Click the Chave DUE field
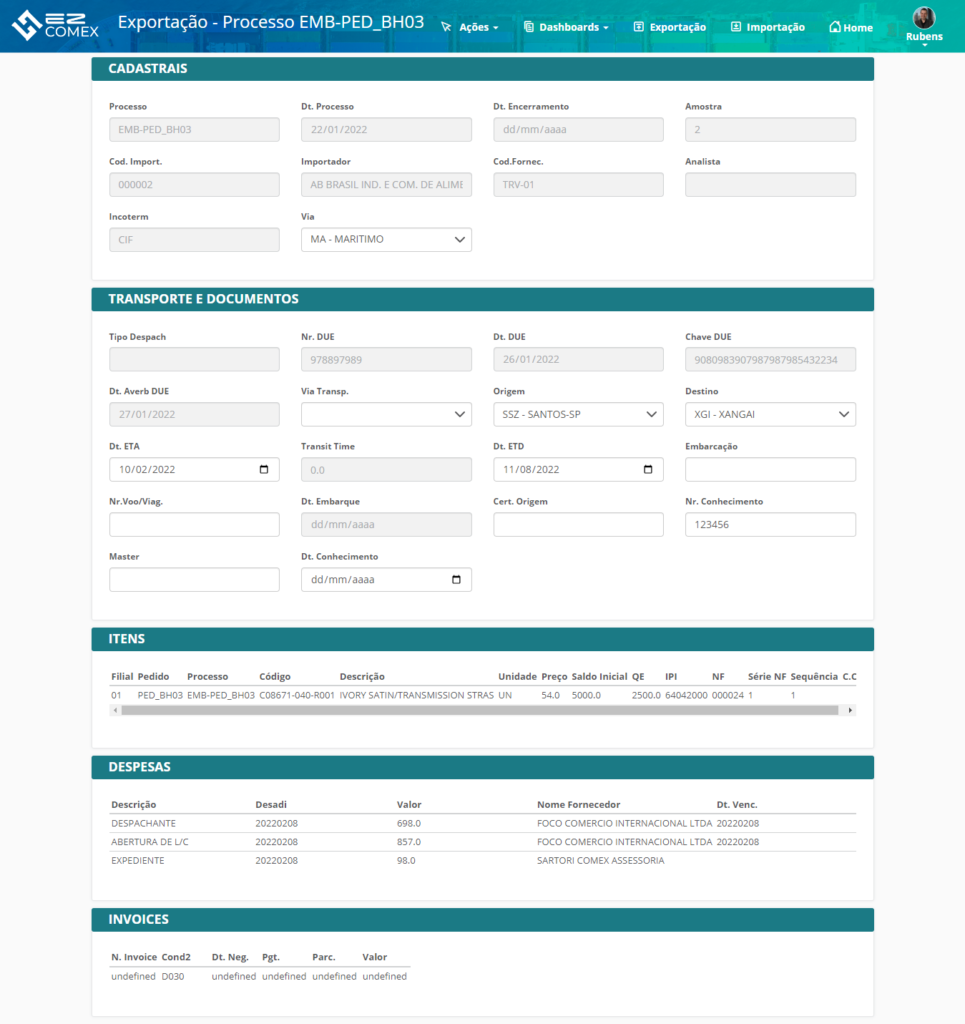This screenshot has width=965, height=1024. click(770, 360)
